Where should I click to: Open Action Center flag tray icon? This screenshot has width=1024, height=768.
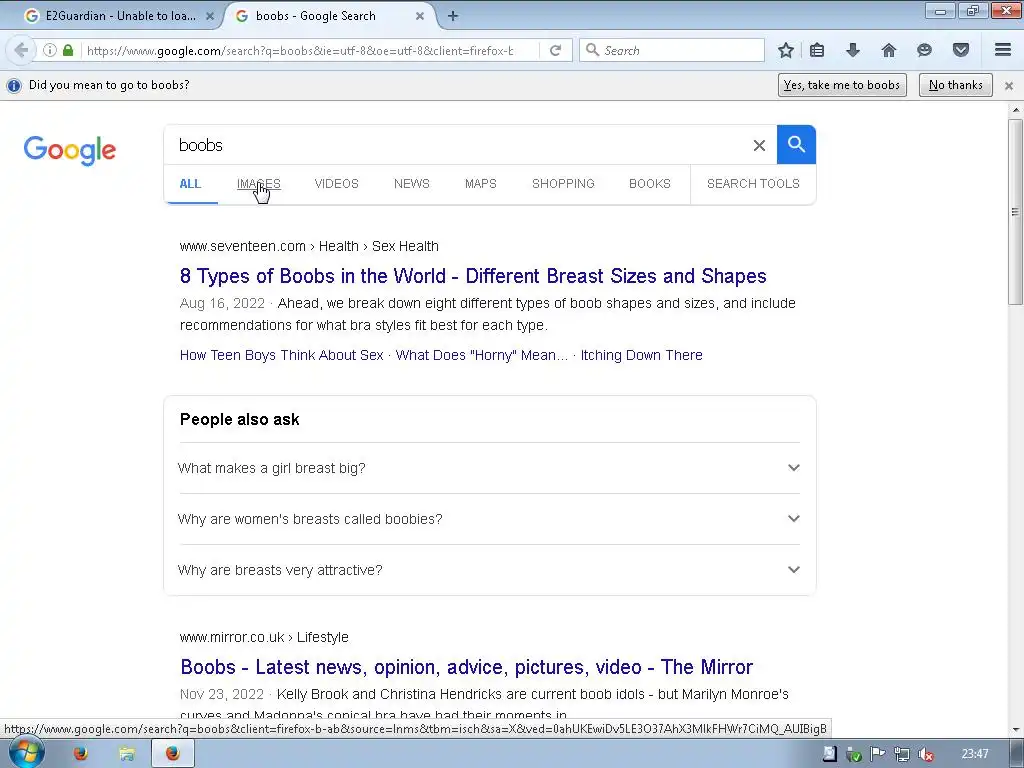878,754
